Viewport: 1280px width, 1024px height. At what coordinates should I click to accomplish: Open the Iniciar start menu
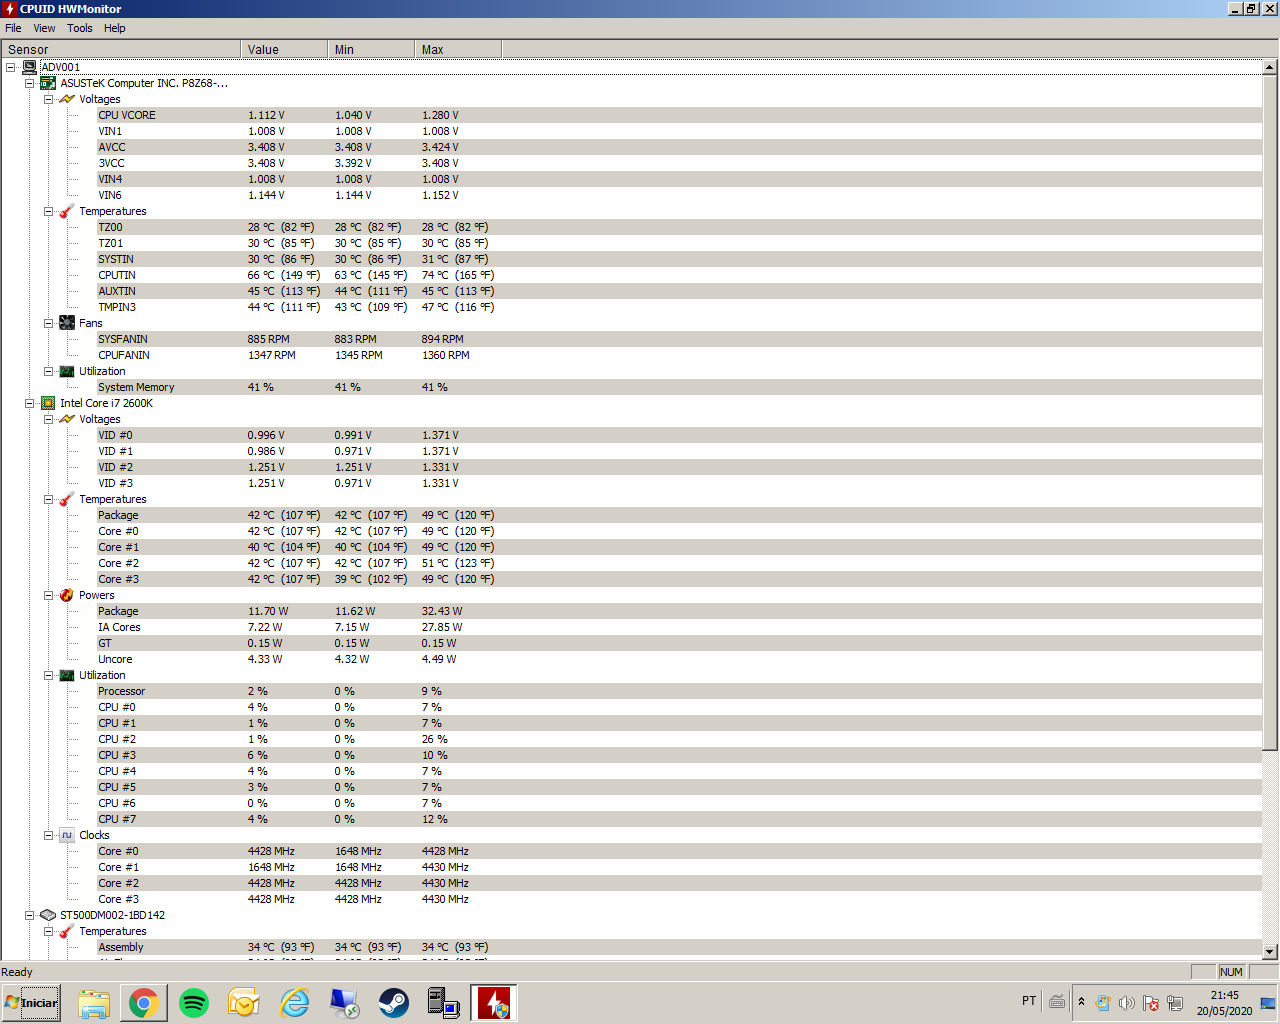tap(32, 1003)
